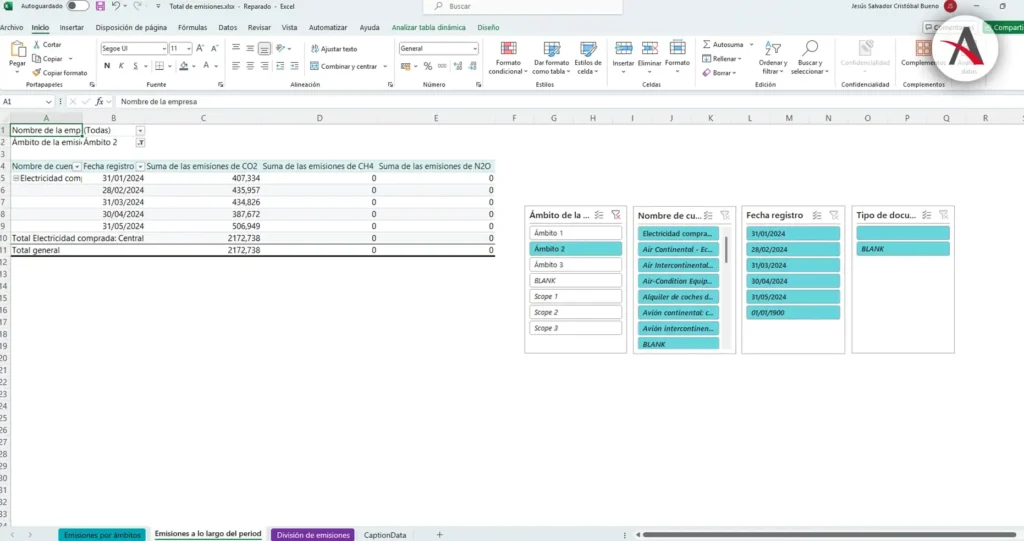Switch to the División de emisiones sheet
This screenshot has width=1024, height=541.
pyautogui.click(x=313, y=535)
